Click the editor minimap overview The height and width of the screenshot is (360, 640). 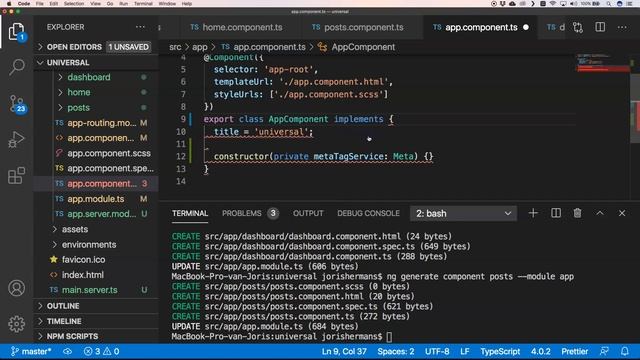pyautogui.click(x=603, y=62)
